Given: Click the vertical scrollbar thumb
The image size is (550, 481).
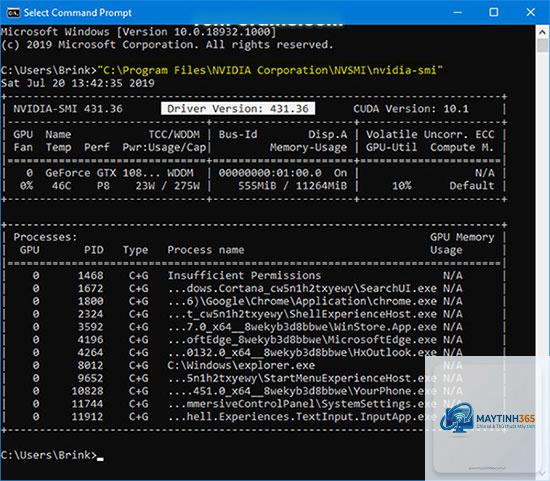Looking at the screenshot, I should (x=542, y=46).
